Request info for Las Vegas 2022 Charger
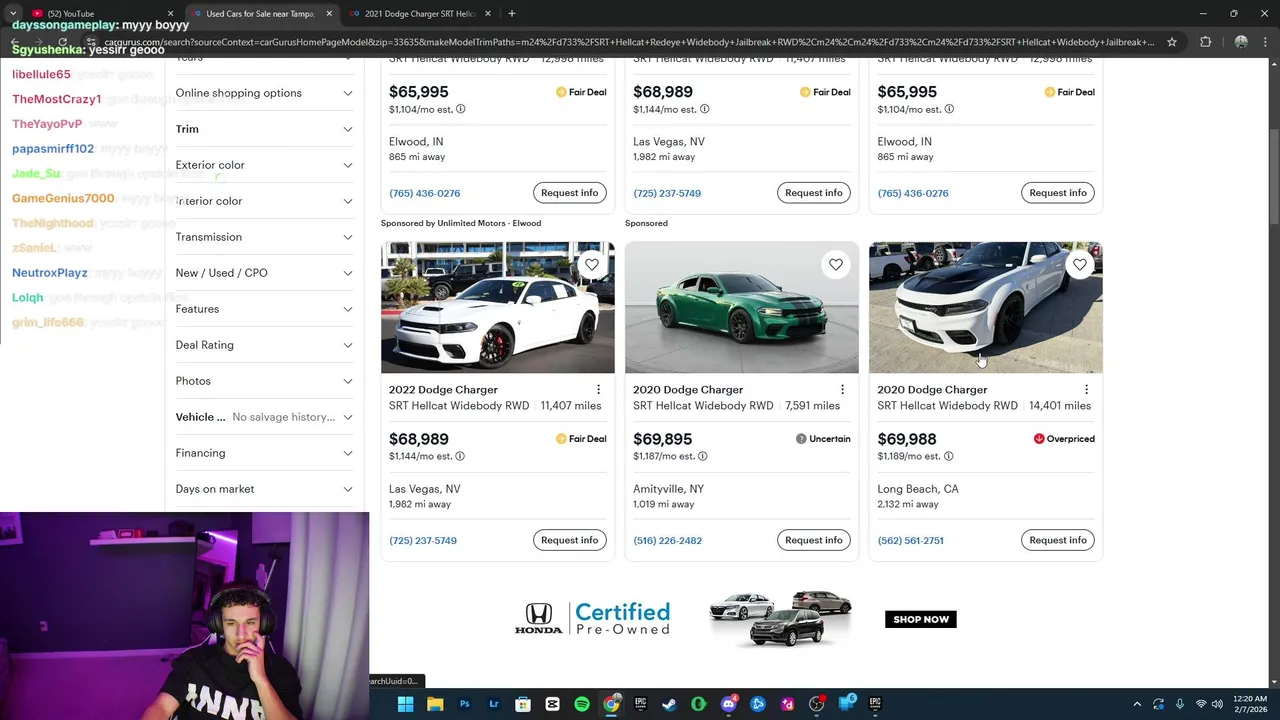 (x=569, y=540)
